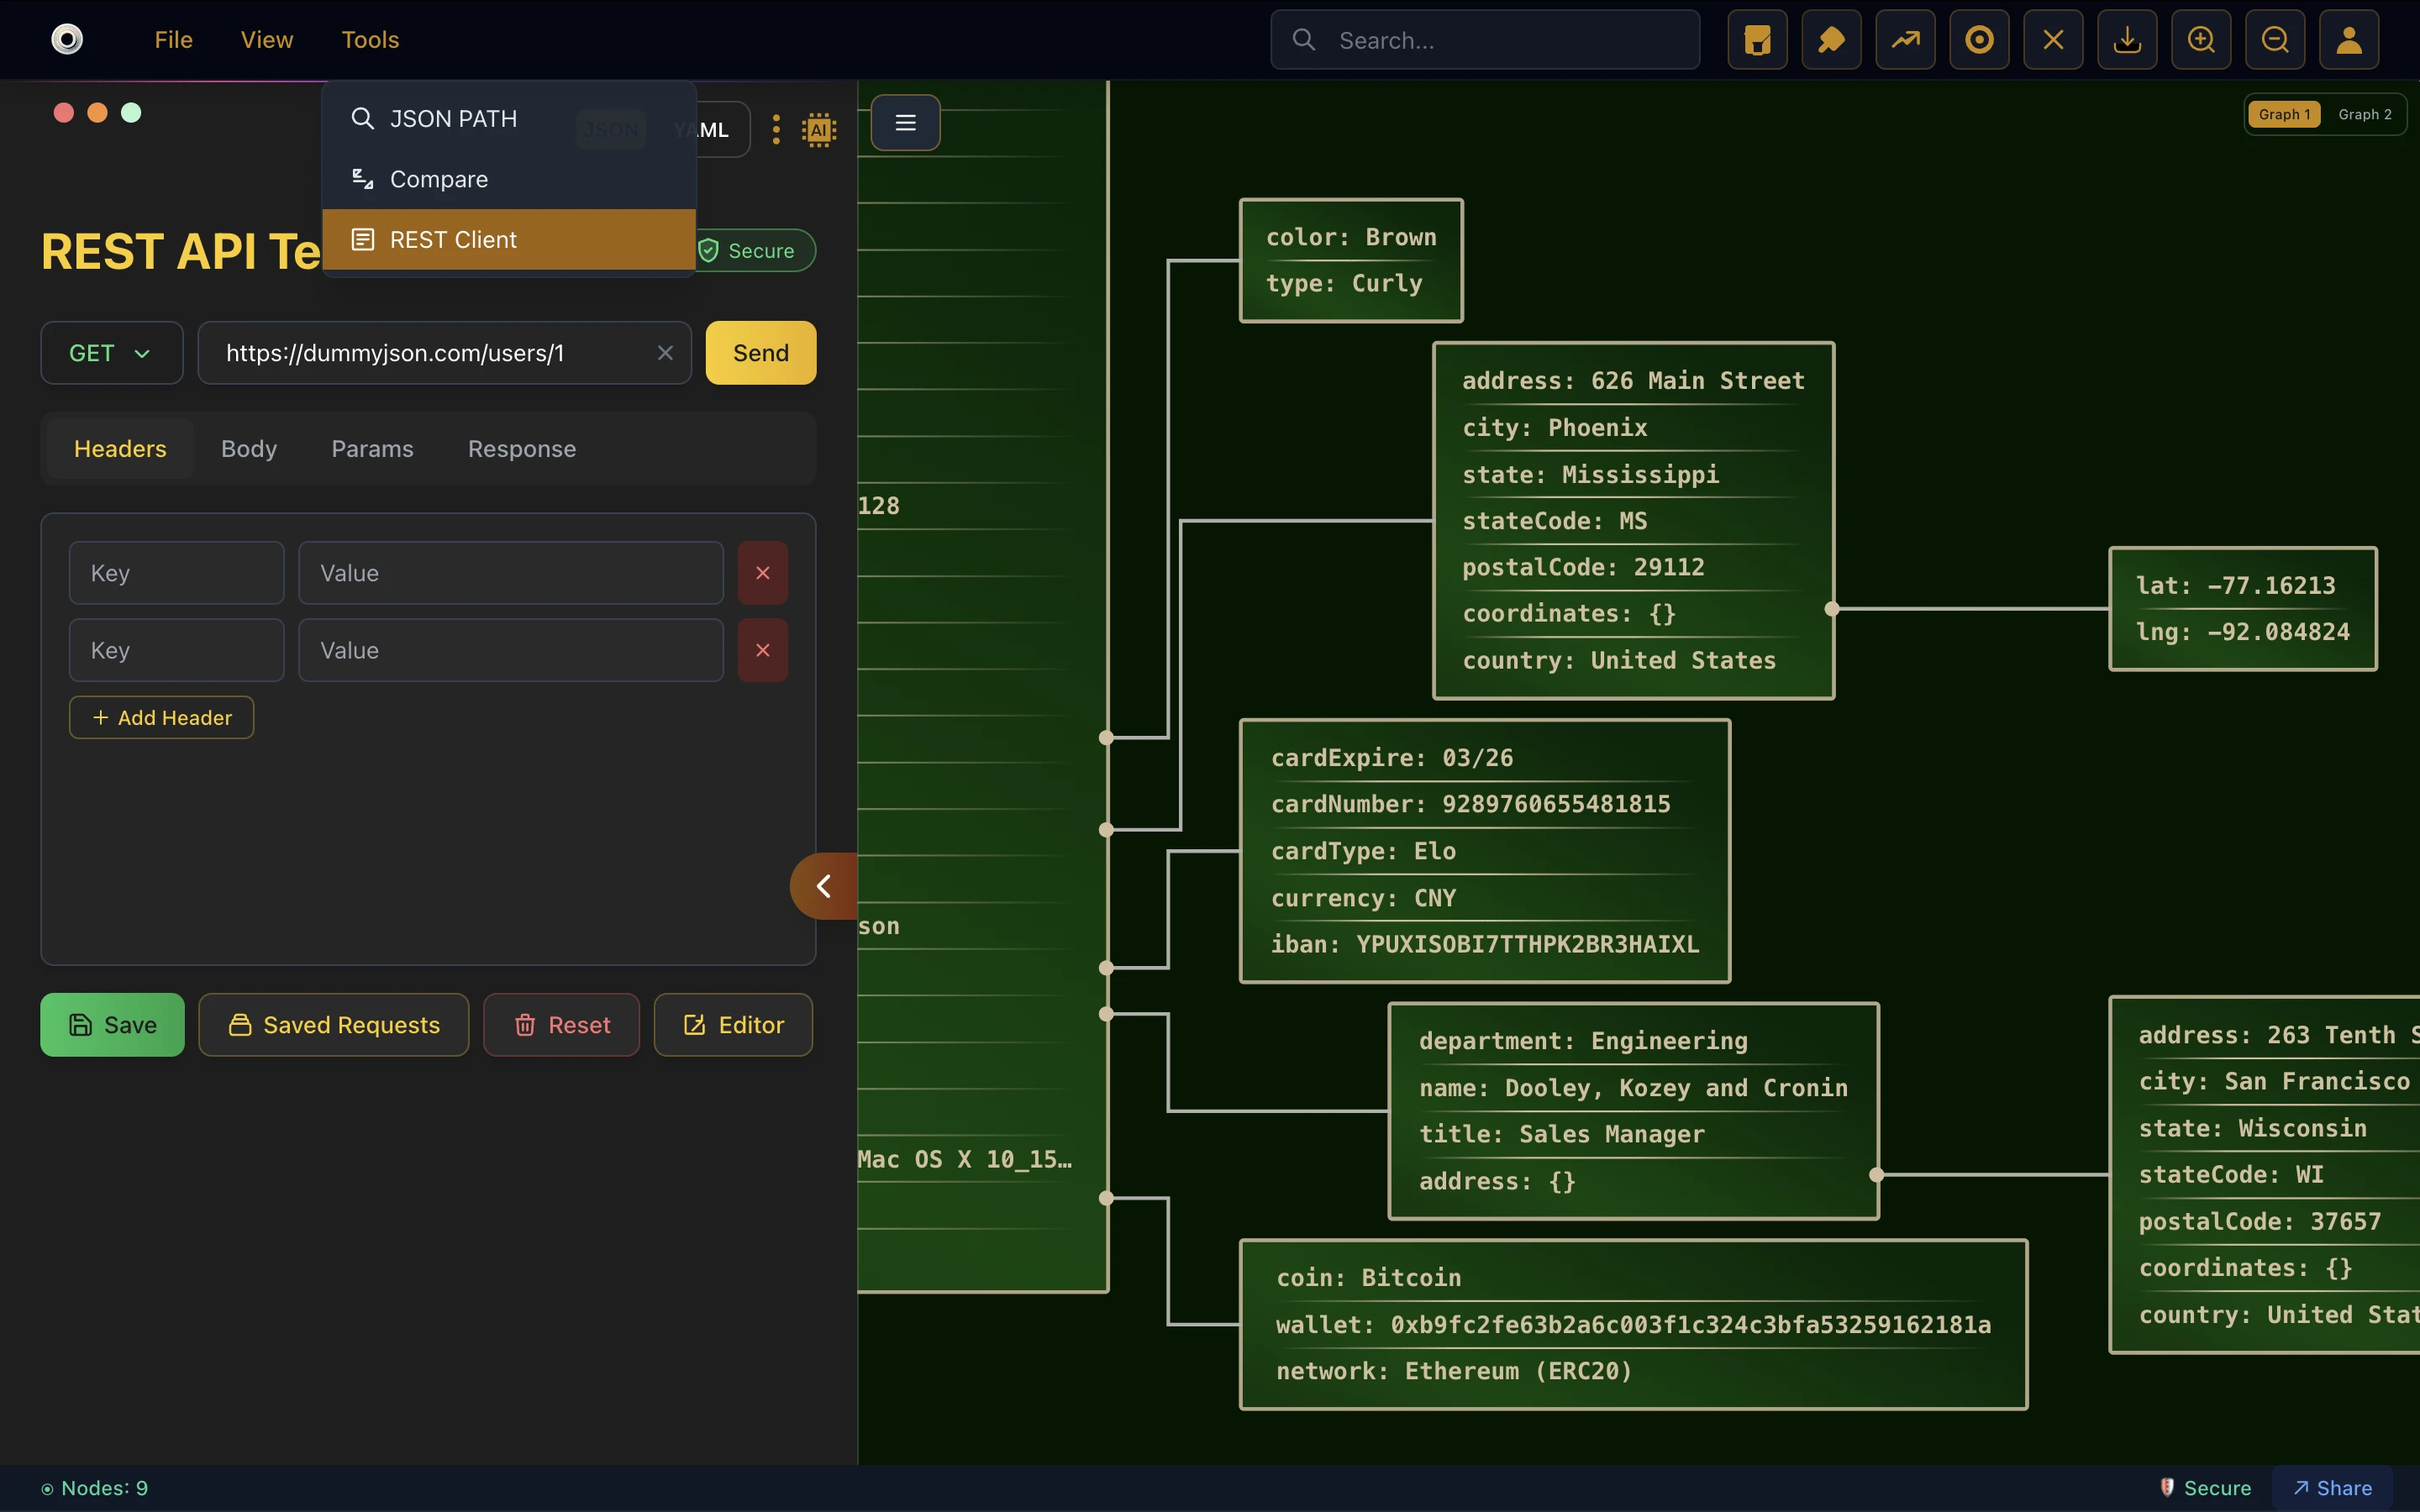The image size is (2420, 1512).
Task: Click the second header Key field
Action: [x=176, y=650]
